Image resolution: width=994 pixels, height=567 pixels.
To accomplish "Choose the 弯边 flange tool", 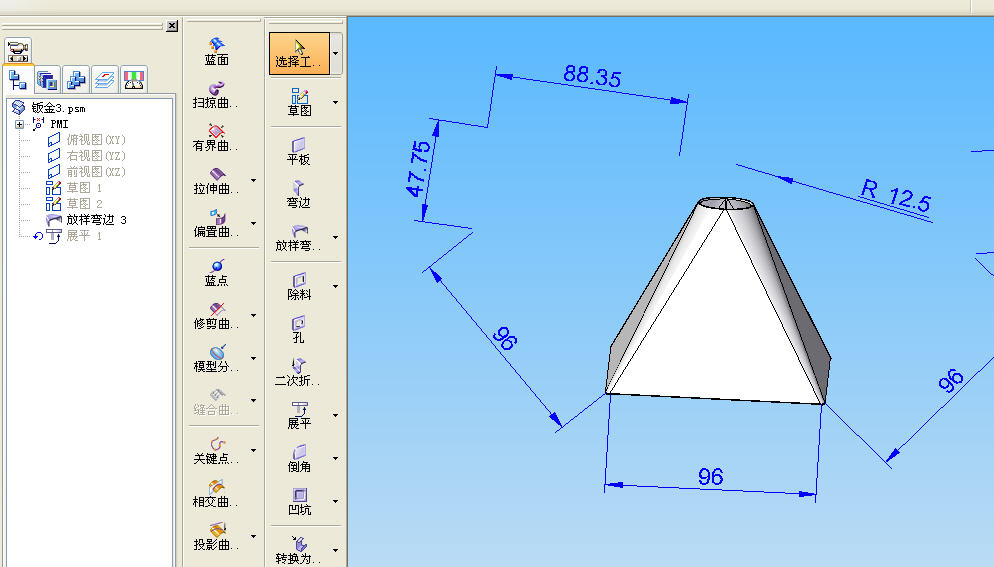I will (299, 195).
